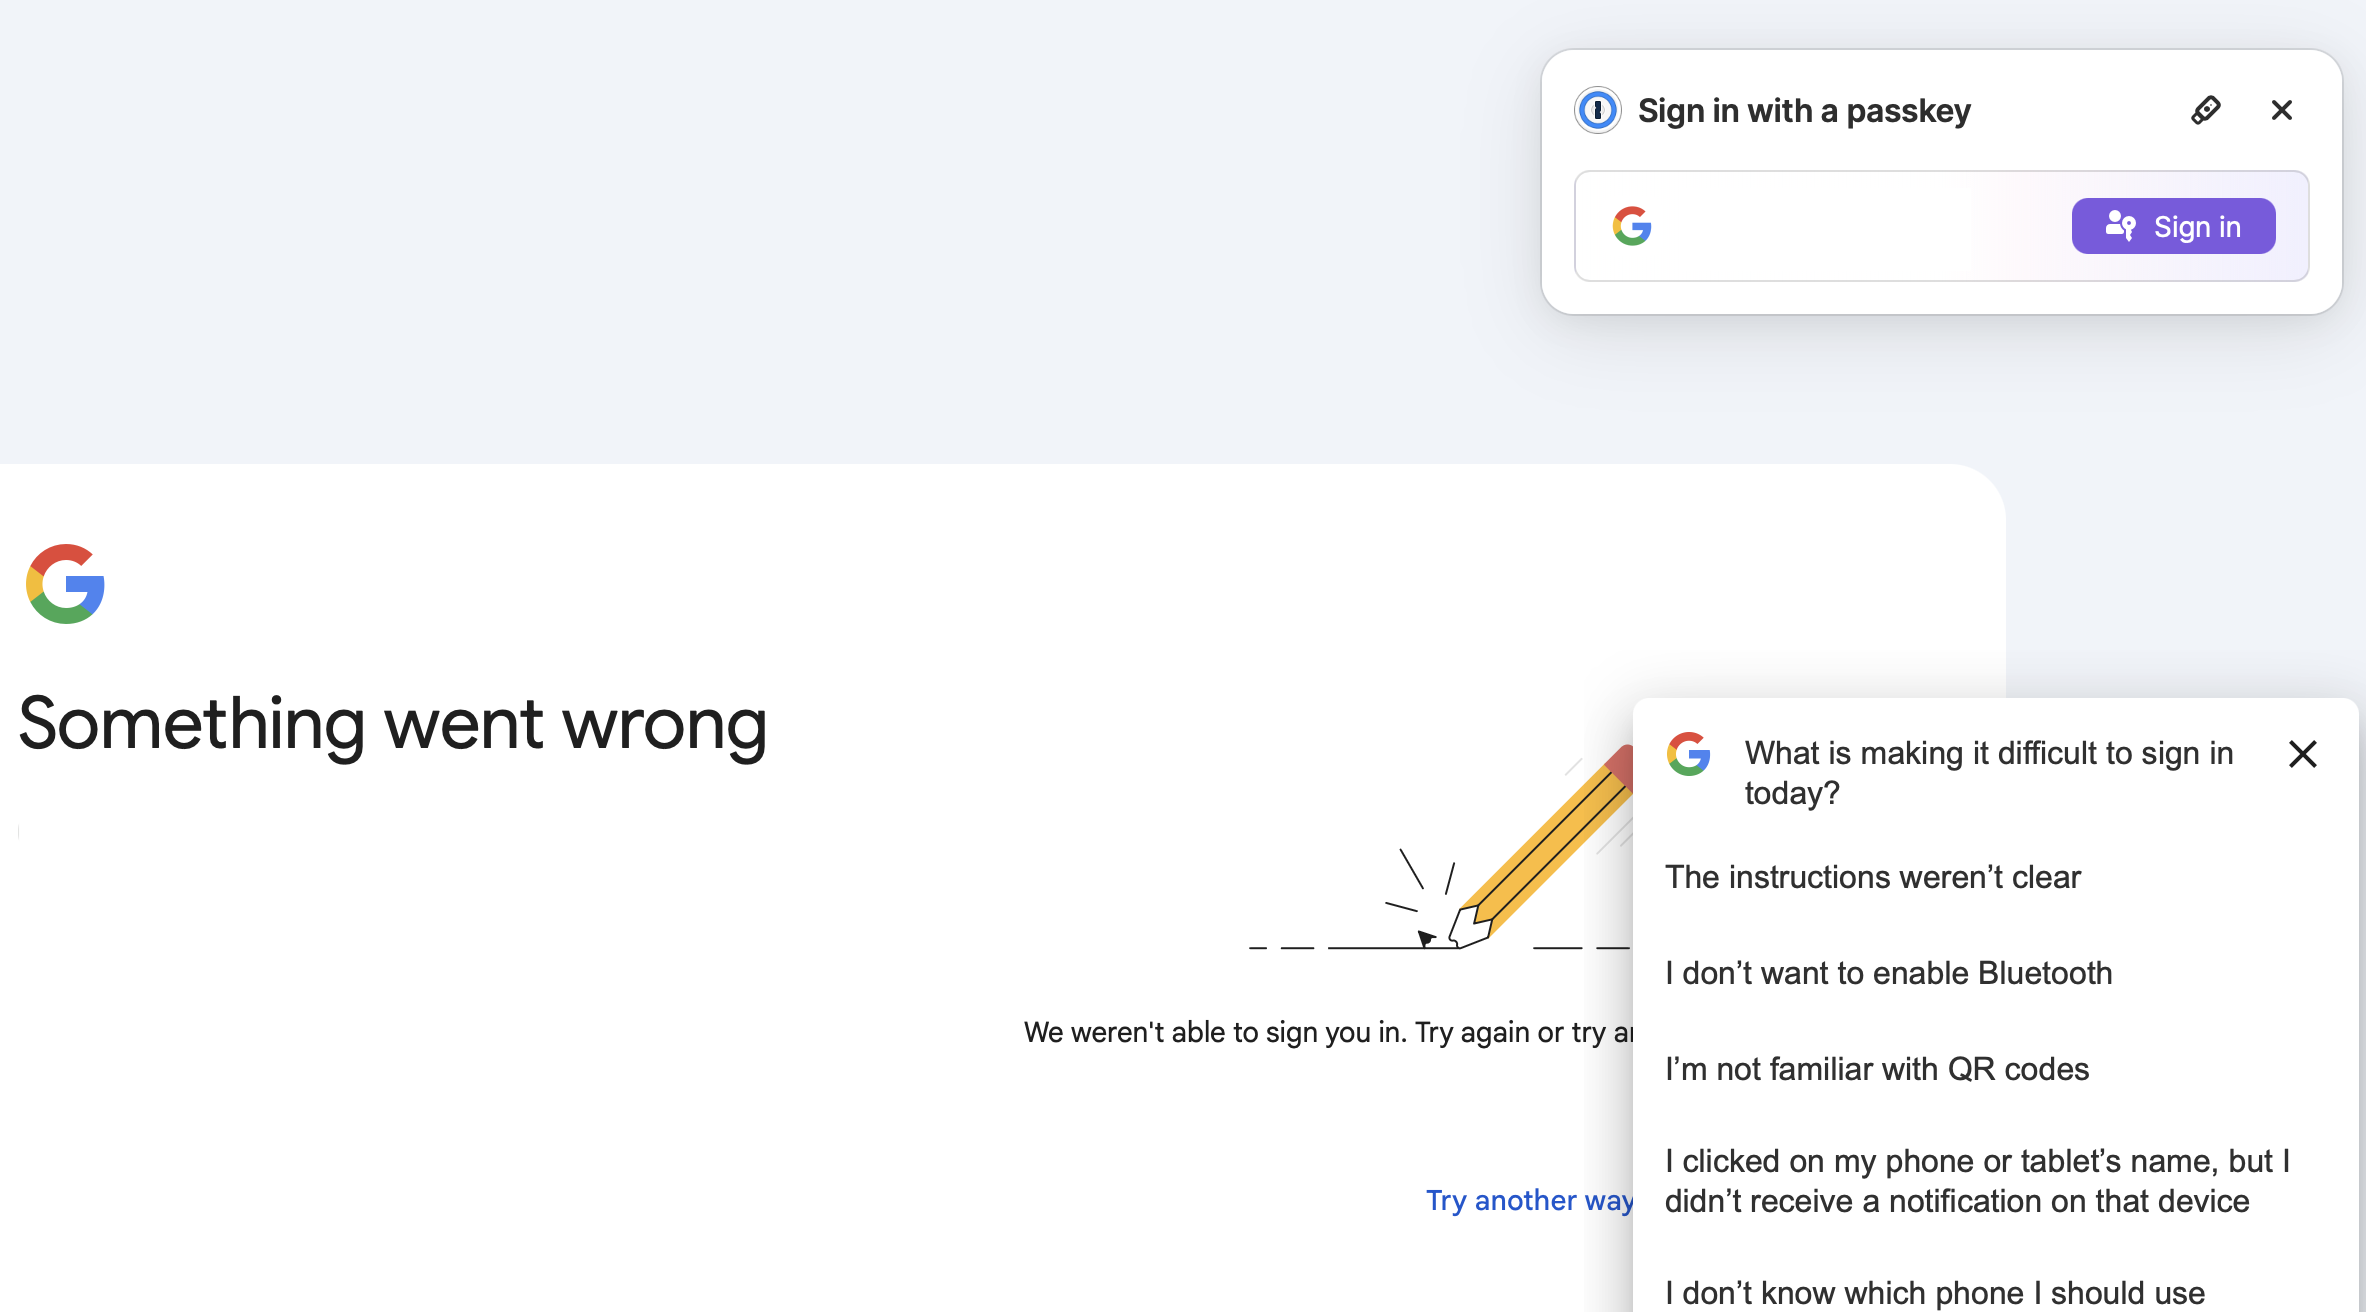Close the Sign in with a passkey popup
Viewport: 2366px width, 1312px height.
pos(2282,110)
